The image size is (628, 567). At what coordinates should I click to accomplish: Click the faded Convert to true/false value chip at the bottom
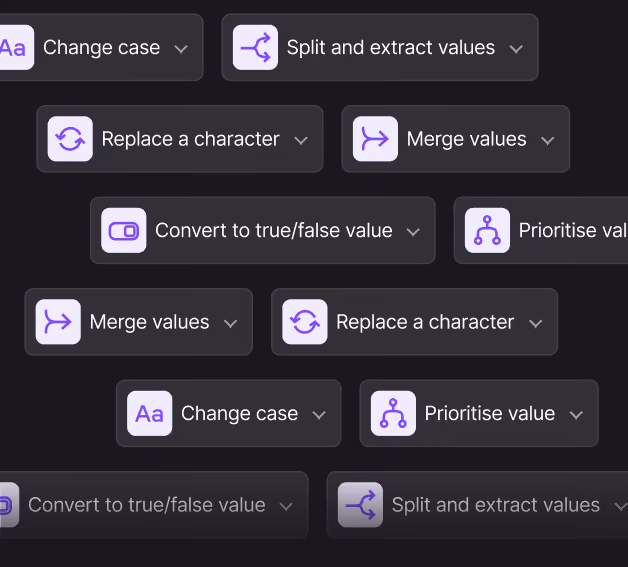[x=154, y=505]
